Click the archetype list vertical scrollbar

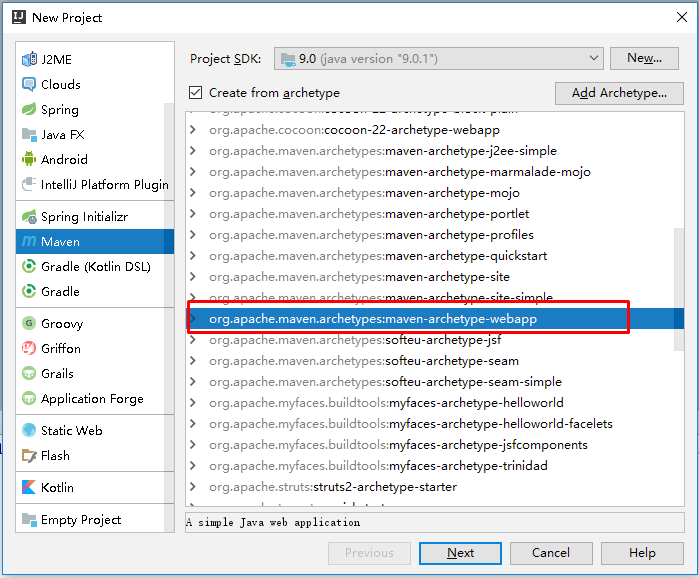pos(678,290)
